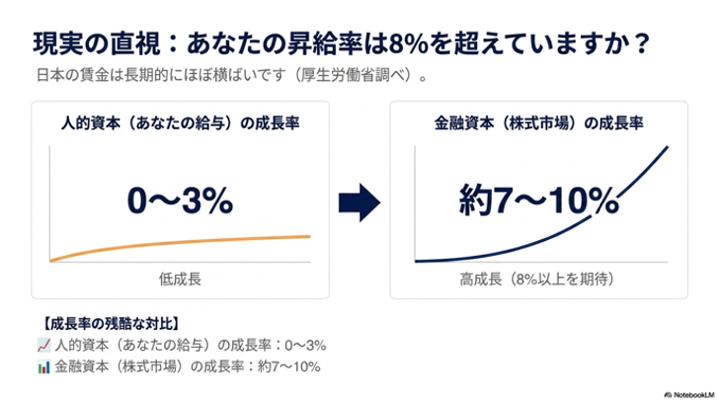The image size is (720, 405).
Task: Click the subtitle mentioning 厚生労働省調べ
Action: [x=232, y=75]
